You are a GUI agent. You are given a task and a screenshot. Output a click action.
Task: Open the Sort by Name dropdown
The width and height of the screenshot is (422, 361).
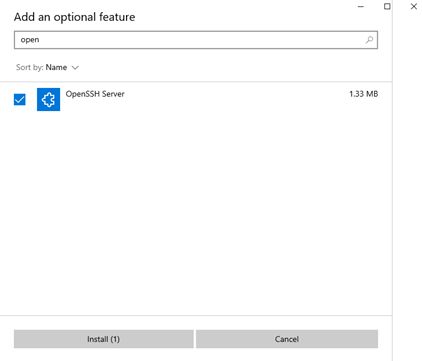pyautogui.click(x=47, y=67)
